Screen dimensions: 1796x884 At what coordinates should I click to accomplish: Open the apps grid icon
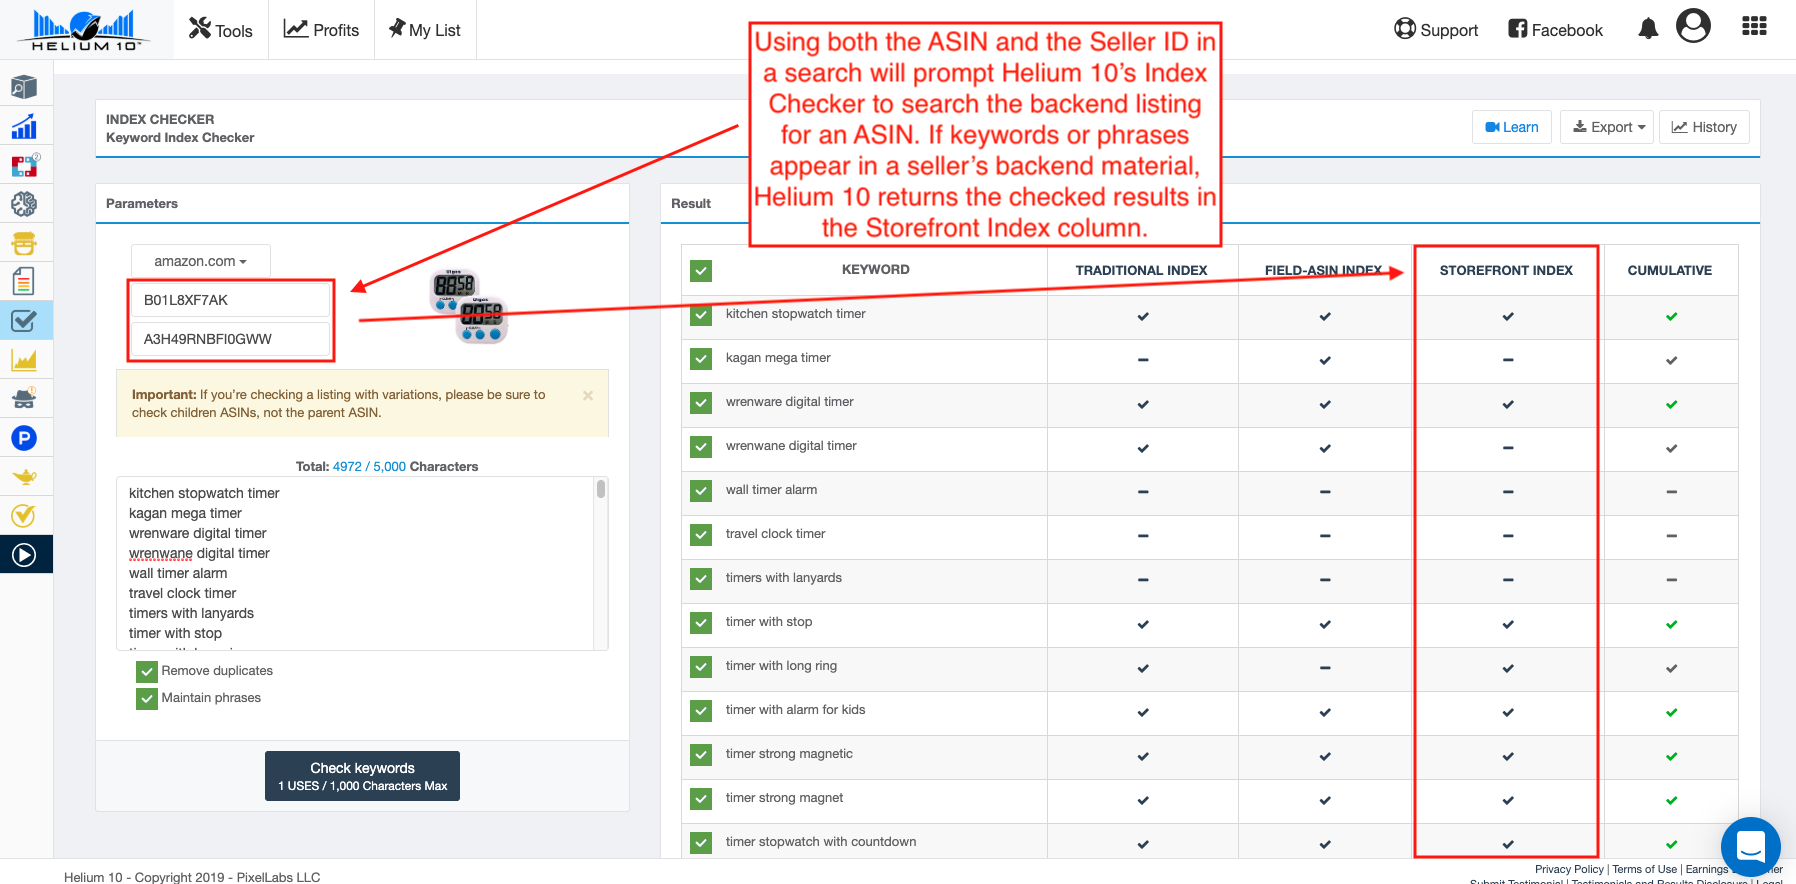[x=1754, y=27]
